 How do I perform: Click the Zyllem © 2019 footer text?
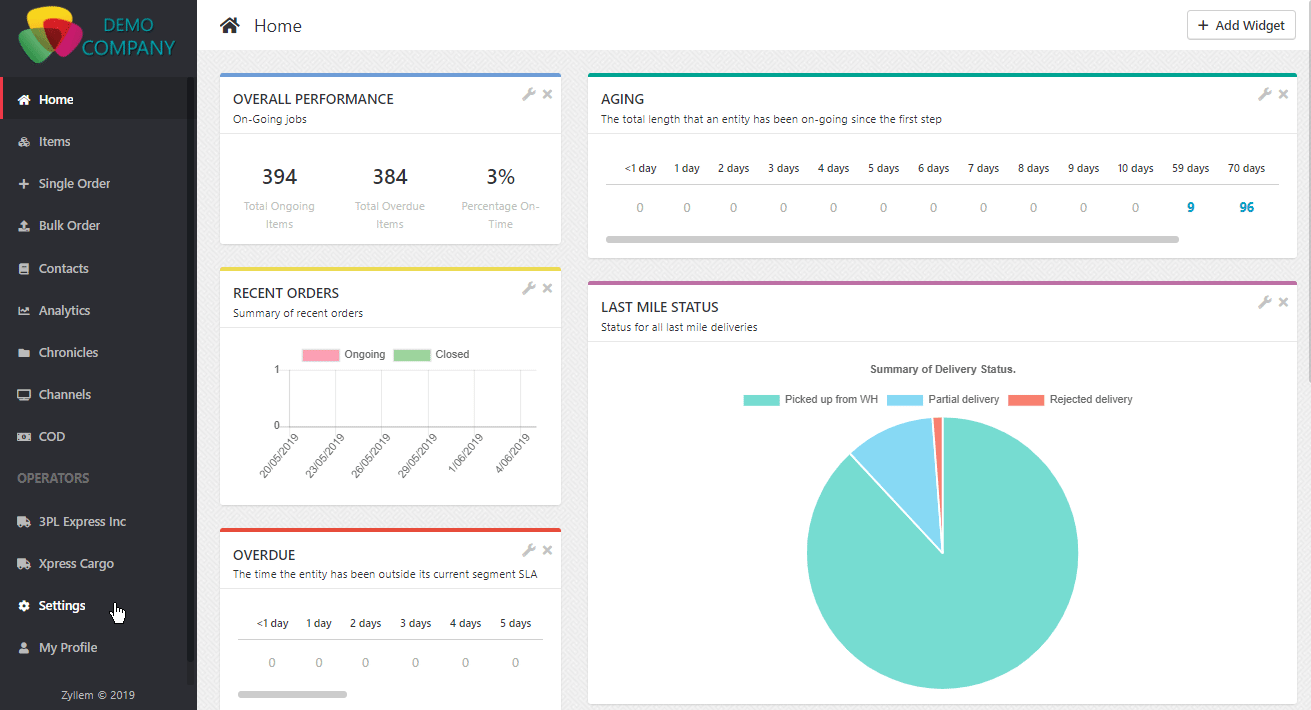[97, 695]
